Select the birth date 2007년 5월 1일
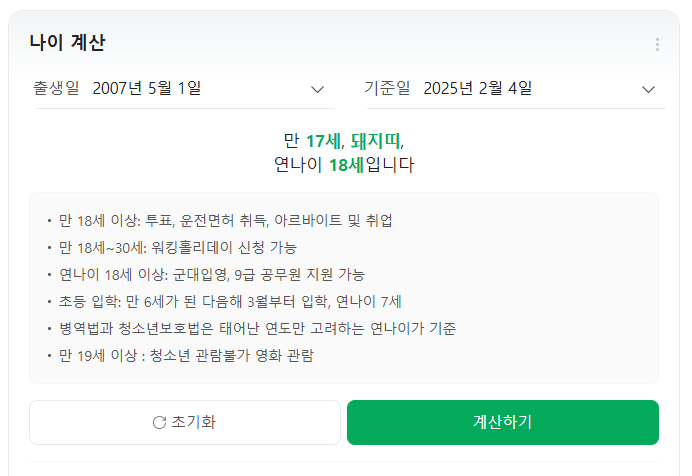 (147, 88)
